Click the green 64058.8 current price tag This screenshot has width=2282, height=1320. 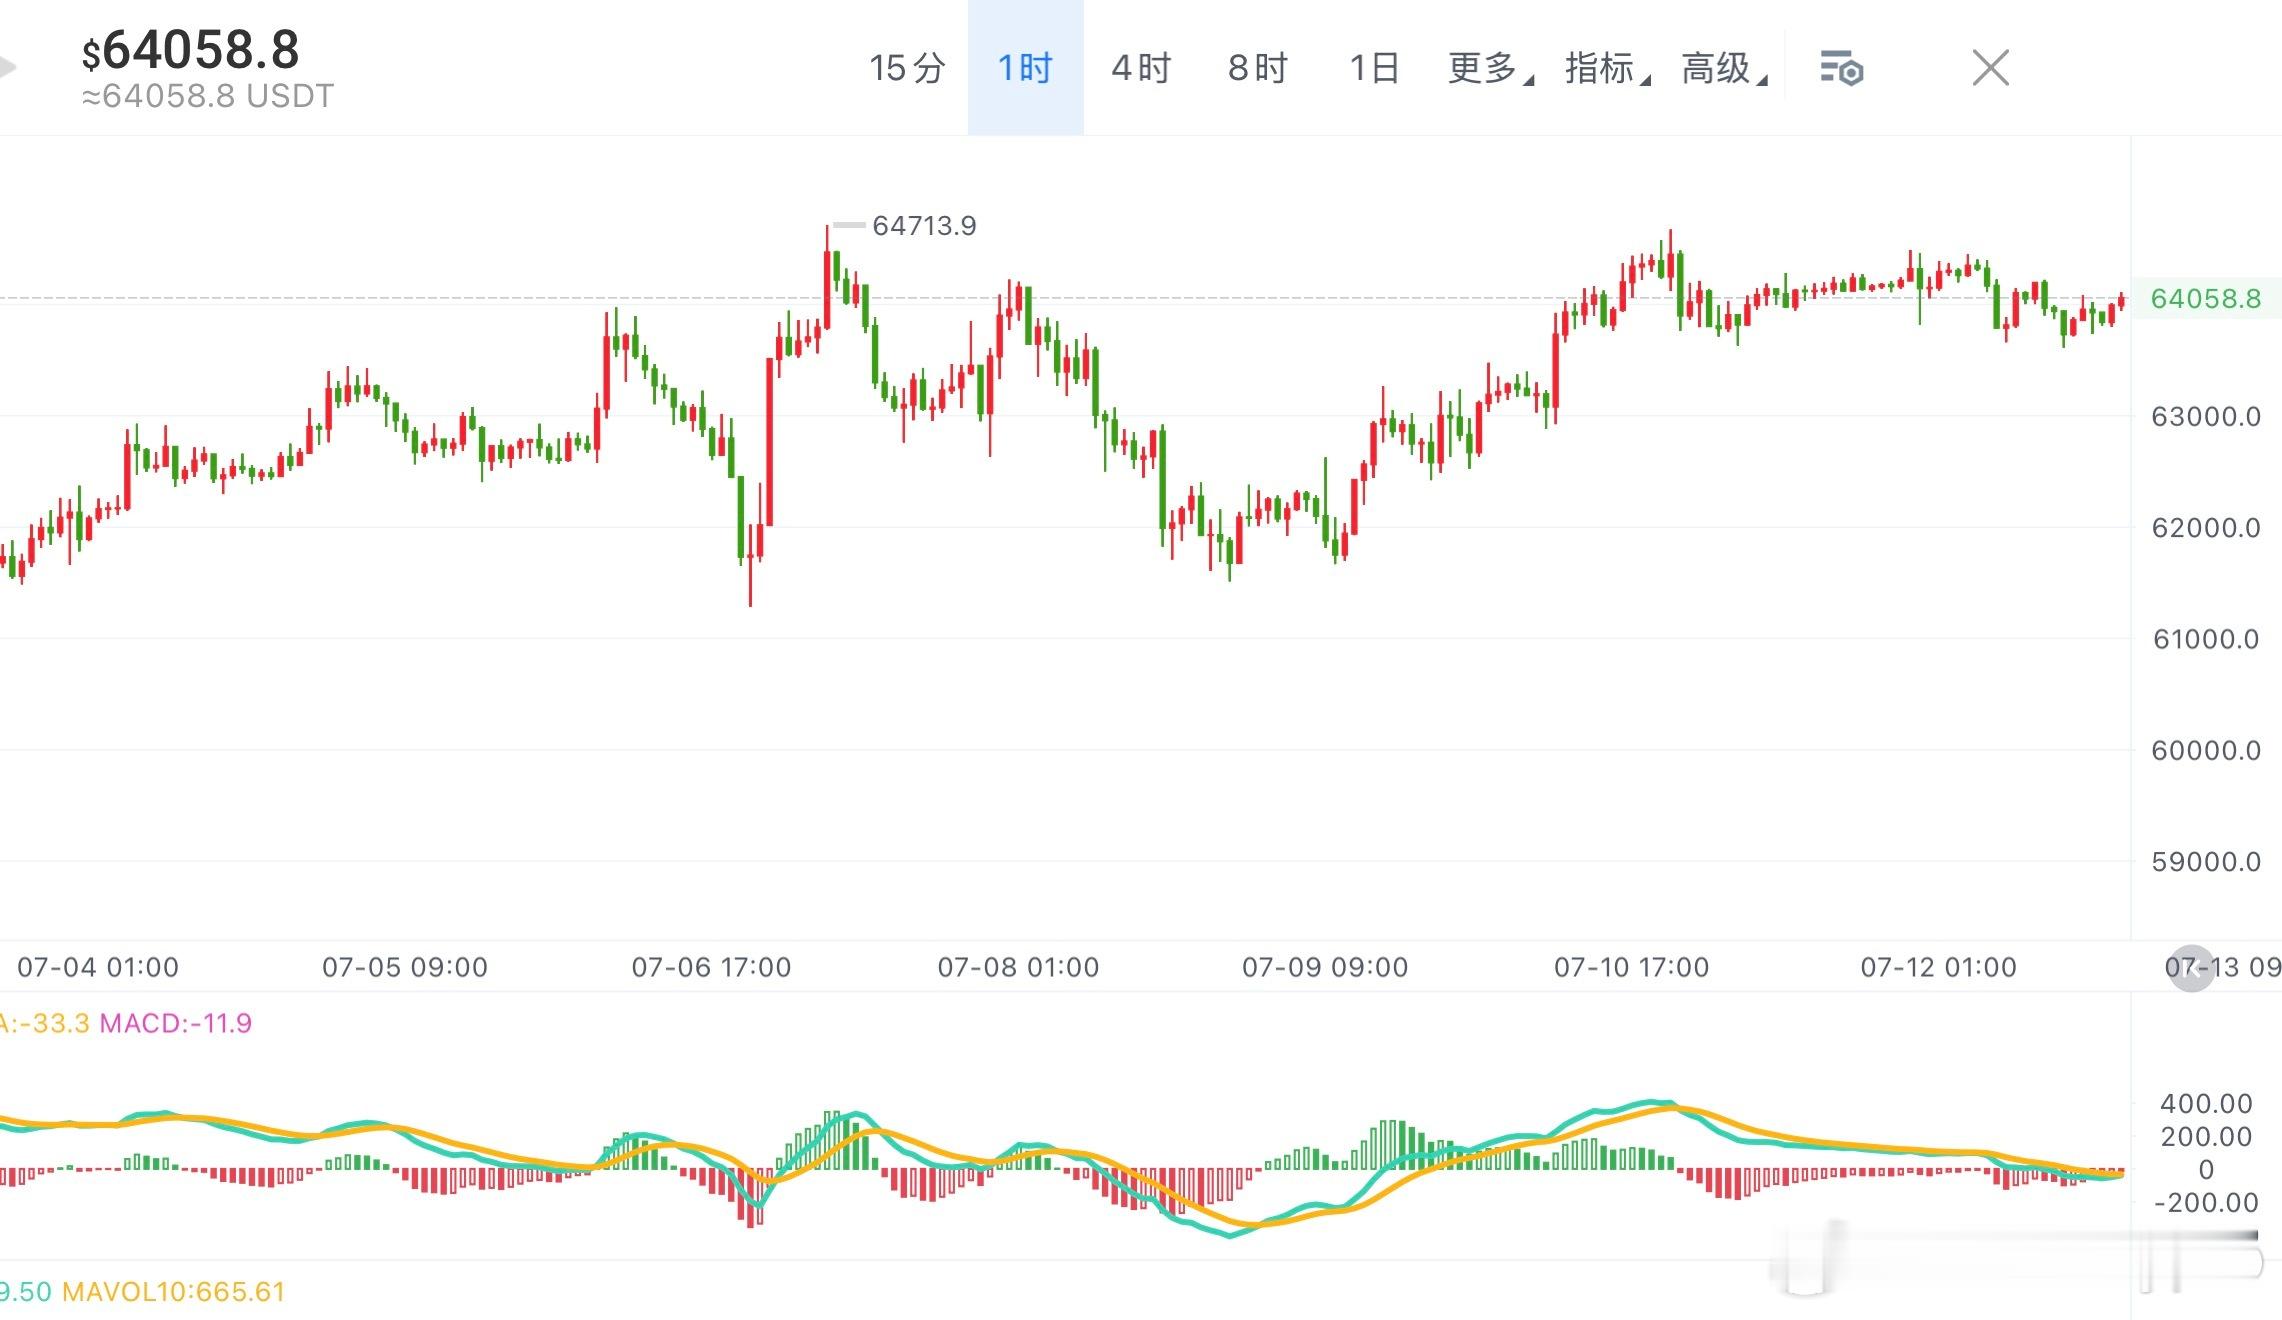[2206, 299]
